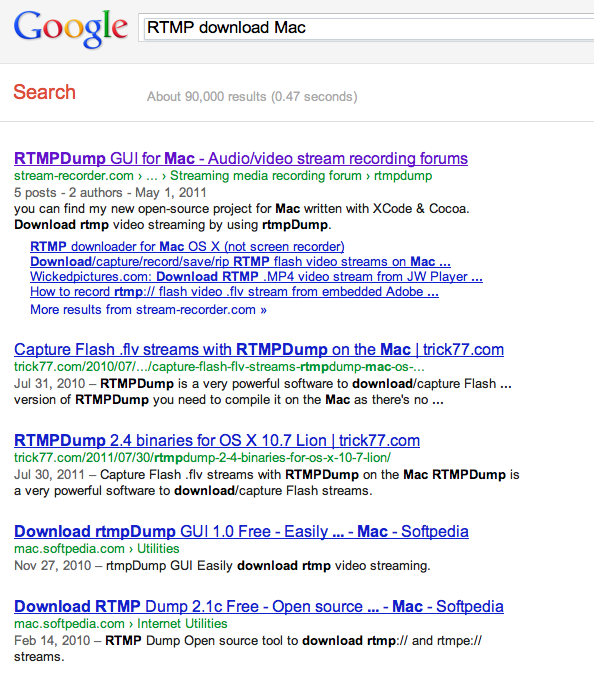Image resolution: width=594 pixels, height=677 pixels.
Task: Click the Google logo
Action: coord(71,28)
